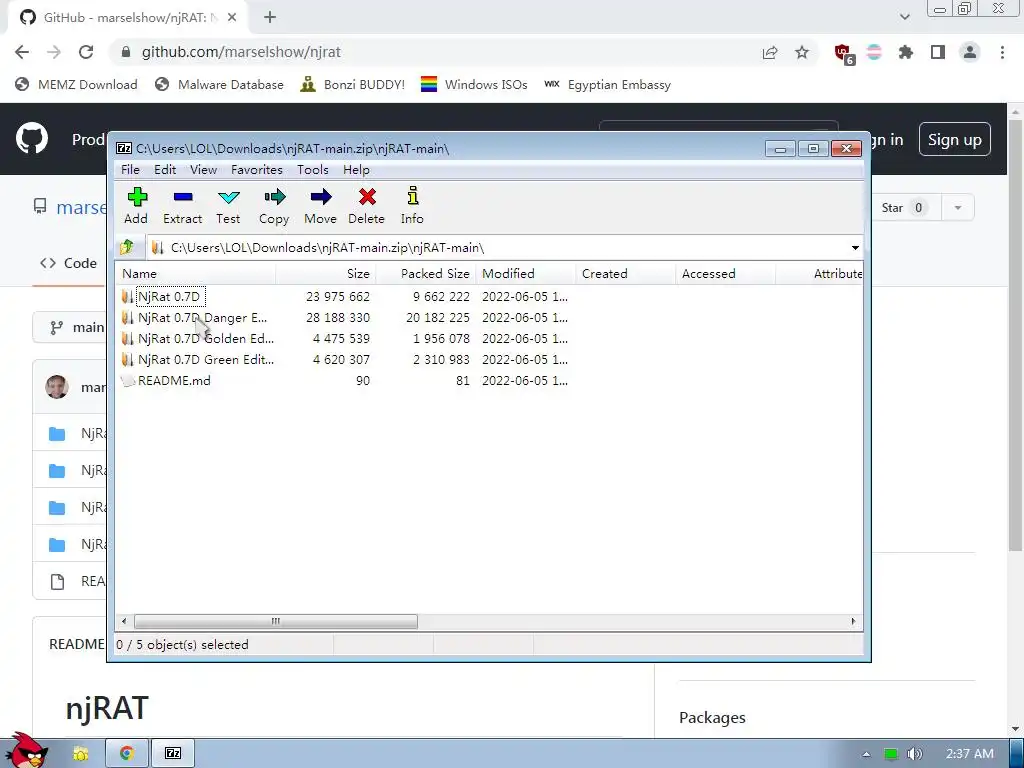Expand the 7-Zip address path dropdown
The height and width of the screenshot is (768, 1024).
point(855,248)
